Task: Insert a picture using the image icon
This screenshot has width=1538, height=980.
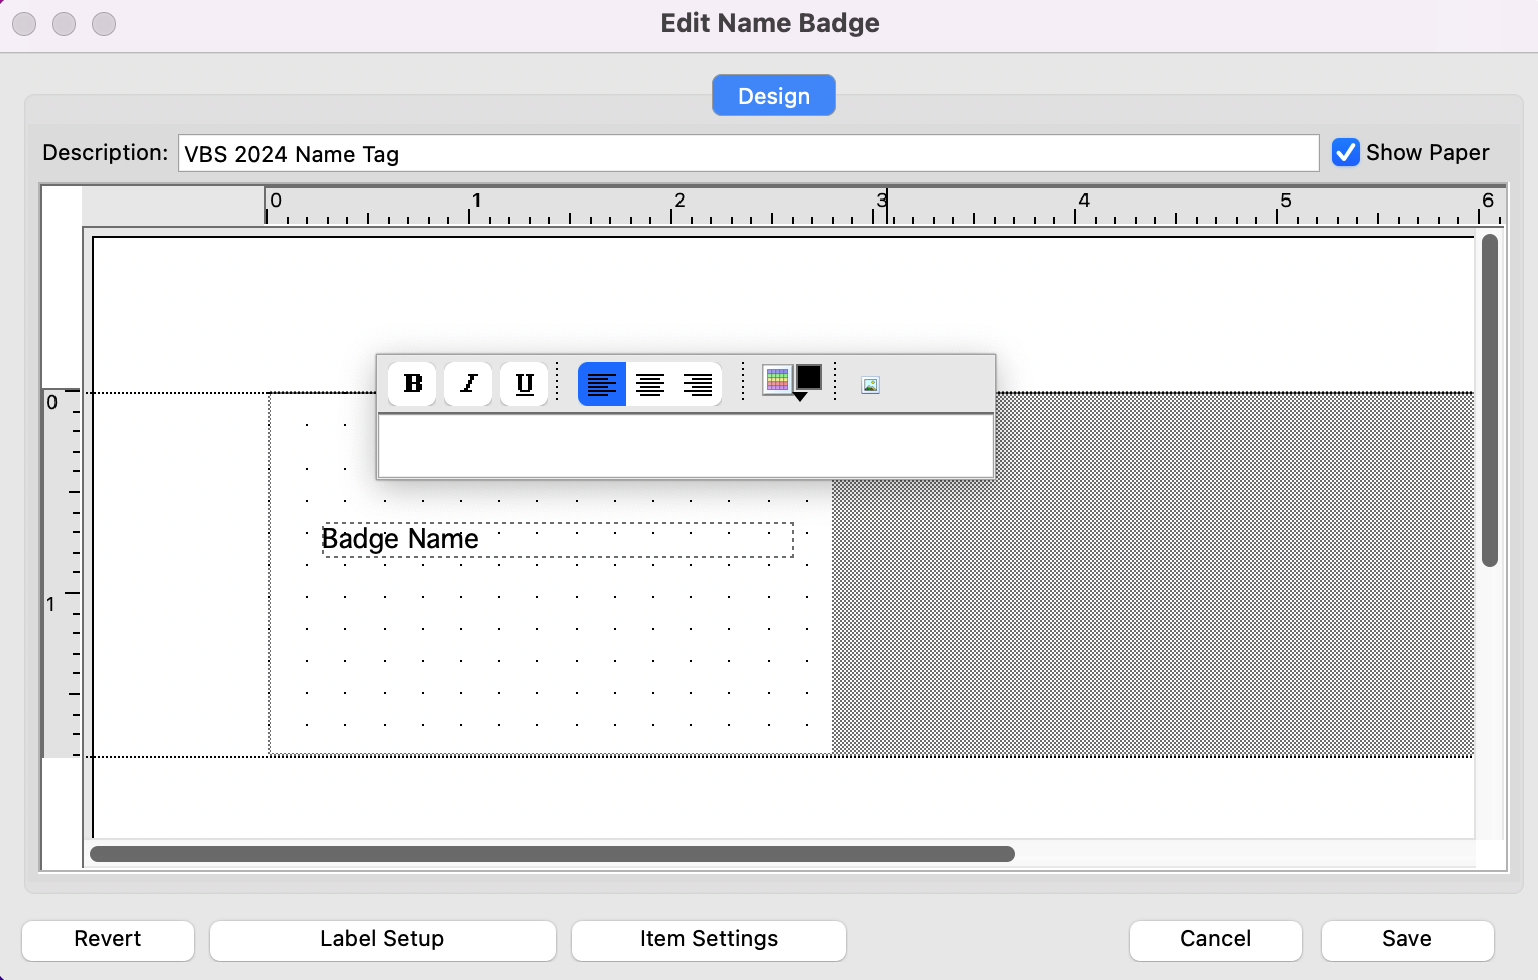Action: (870, 385)
